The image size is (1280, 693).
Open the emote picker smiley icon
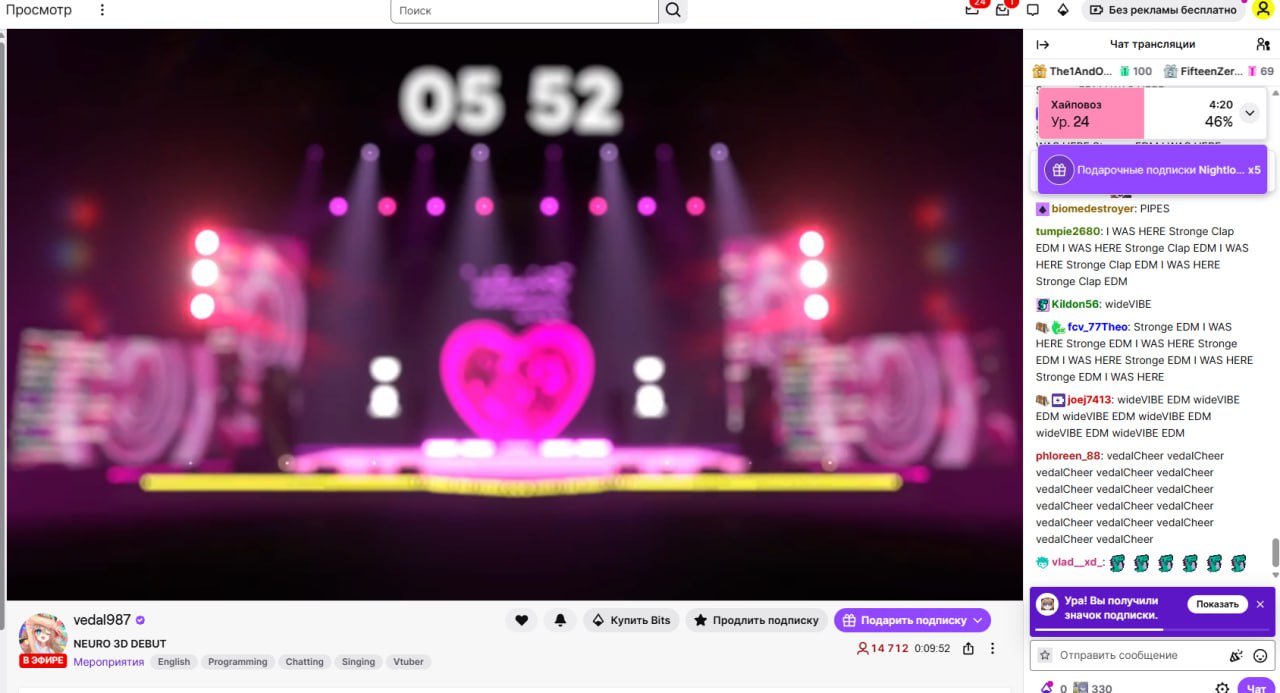(x=1259, y=655)
